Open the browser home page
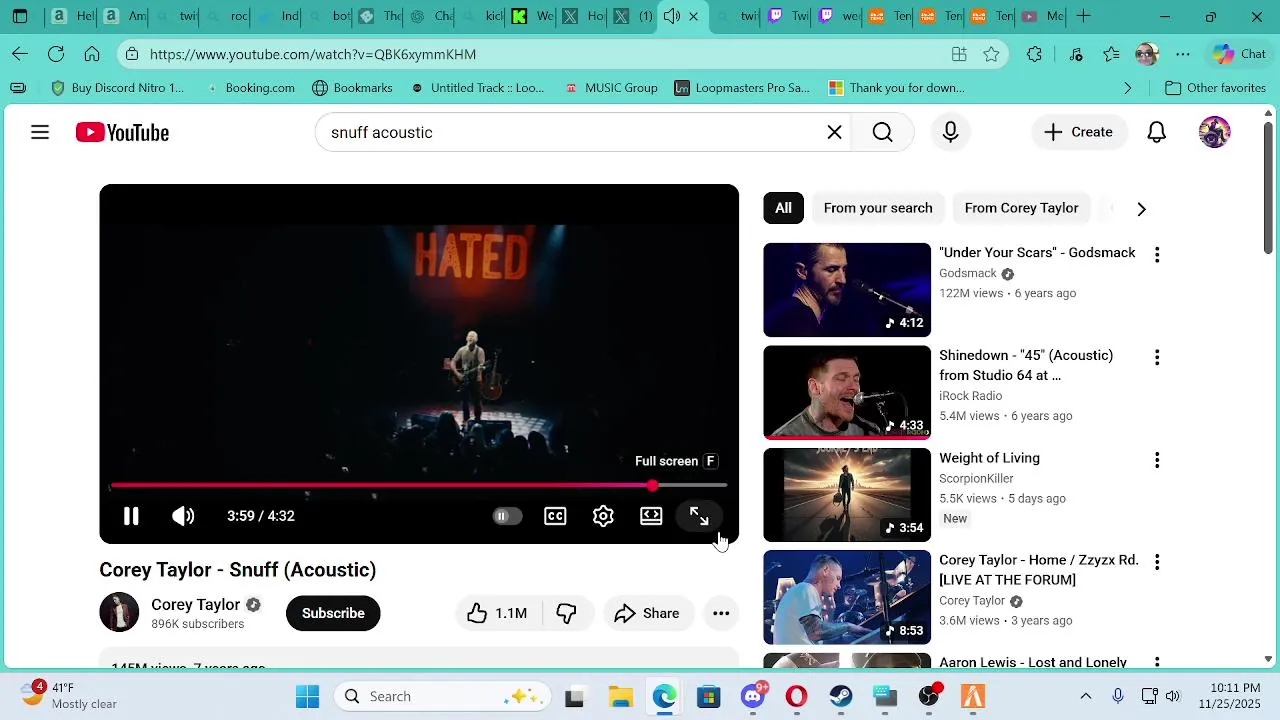Screen dimensions: 1280x720 pyautogui.click(x=92, y=54)
